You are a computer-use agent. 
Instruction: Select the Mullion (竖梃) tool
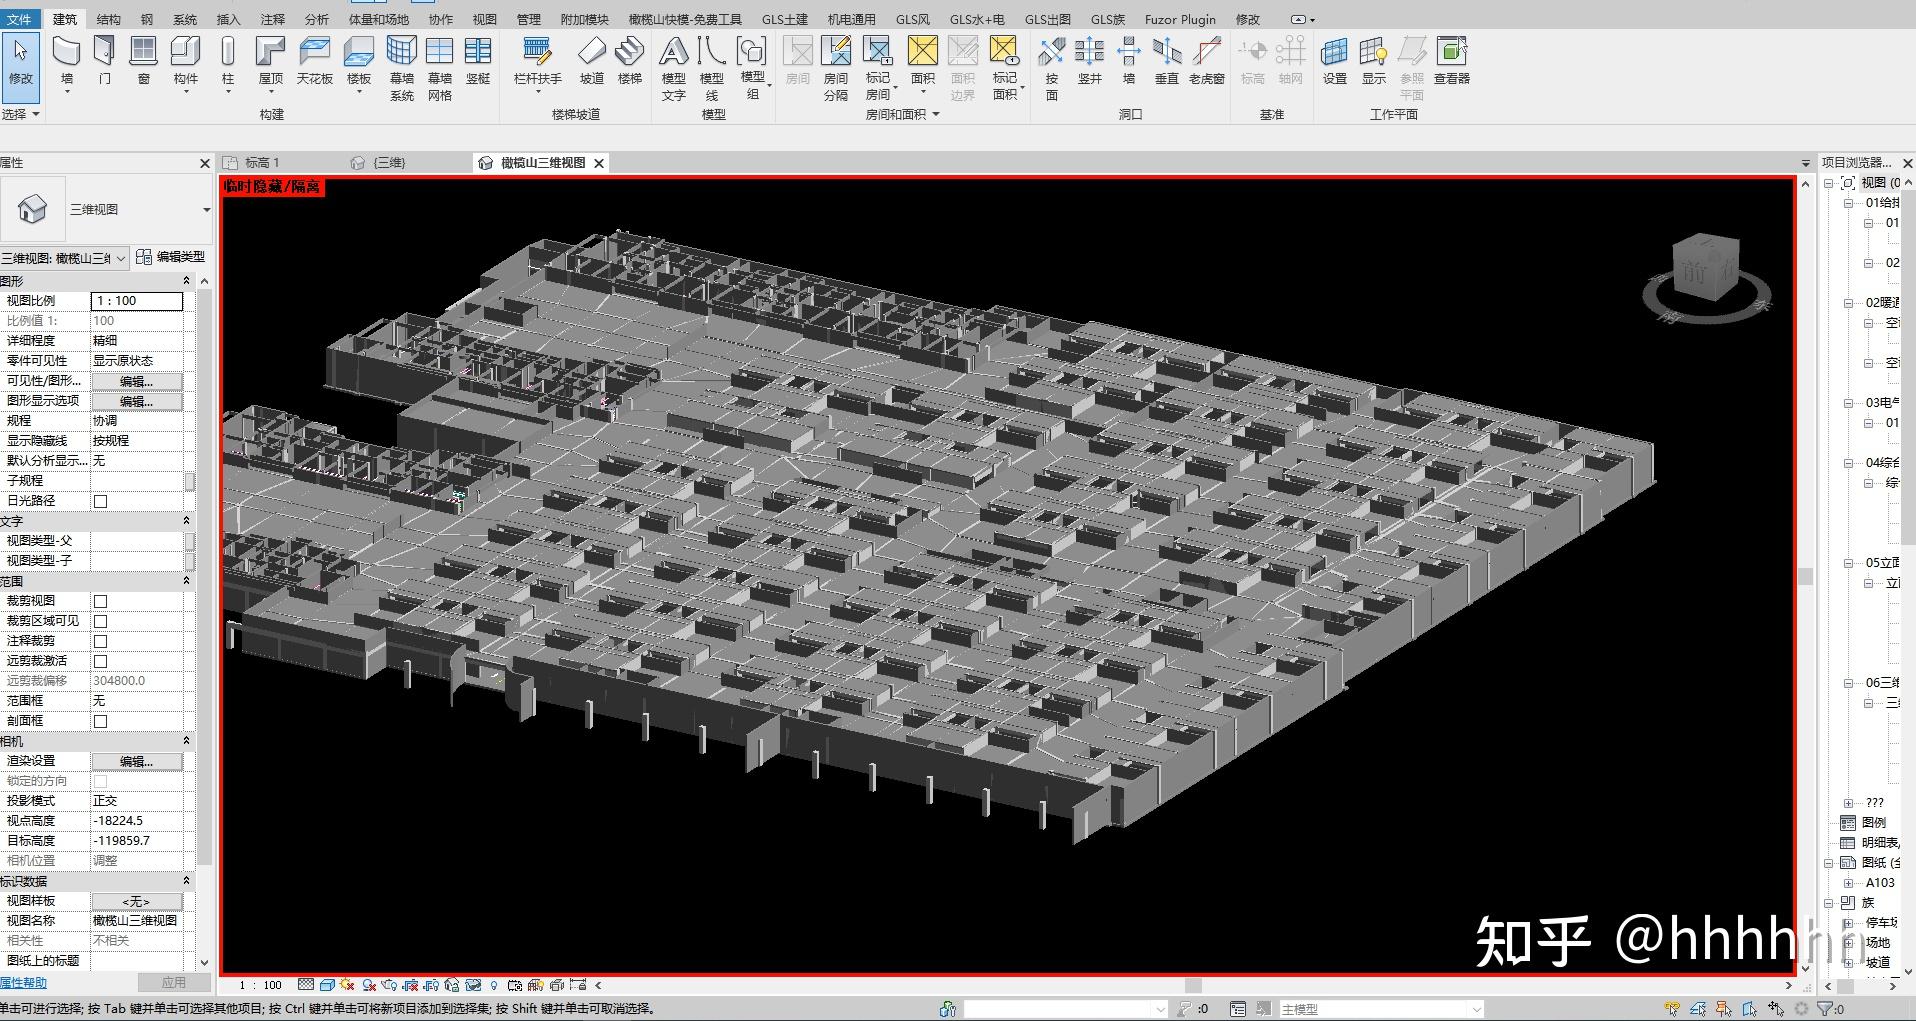pyautogui.click(x=478, y=61)
